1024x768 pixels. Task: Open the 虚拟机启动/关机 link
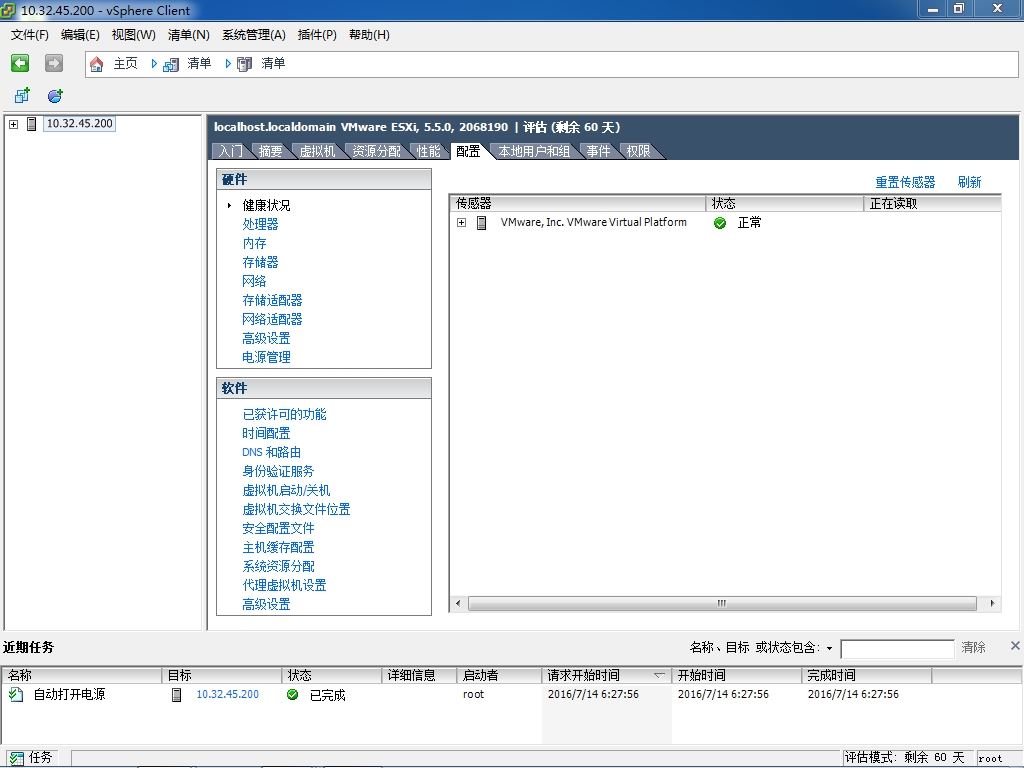tap(286, 490)
